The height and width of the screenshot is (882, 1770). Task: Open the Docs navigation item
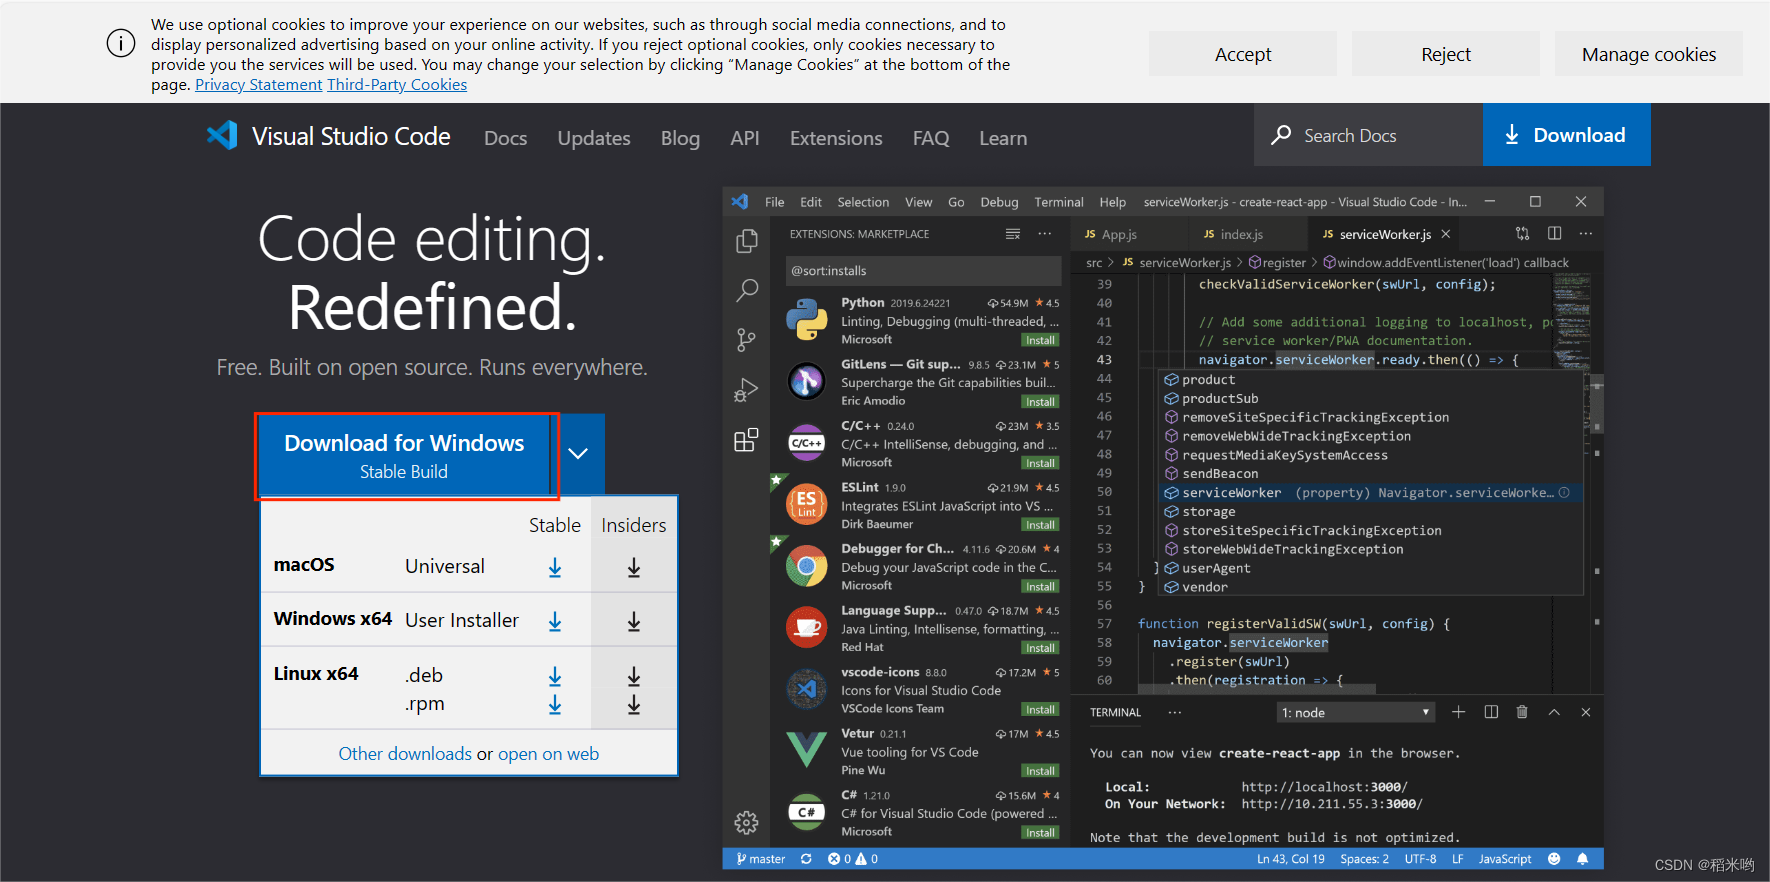pos(505,138)
